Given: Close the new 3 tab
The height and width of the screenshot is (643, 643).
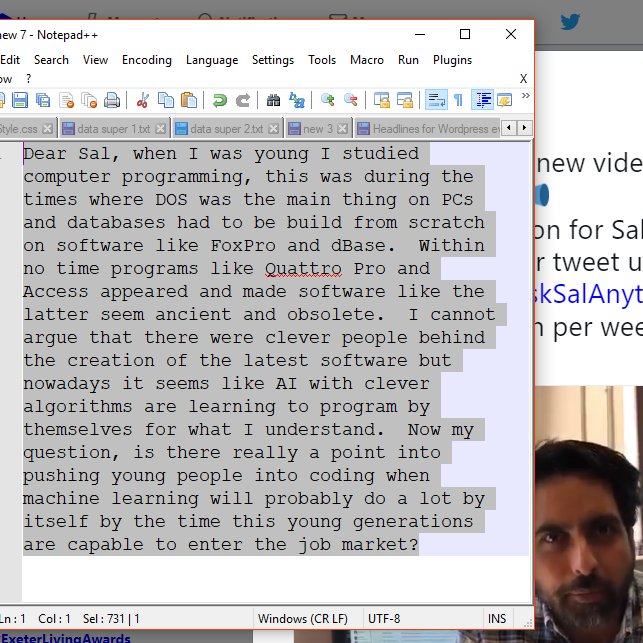Looking at the screenshot, I should pos(342,129).
